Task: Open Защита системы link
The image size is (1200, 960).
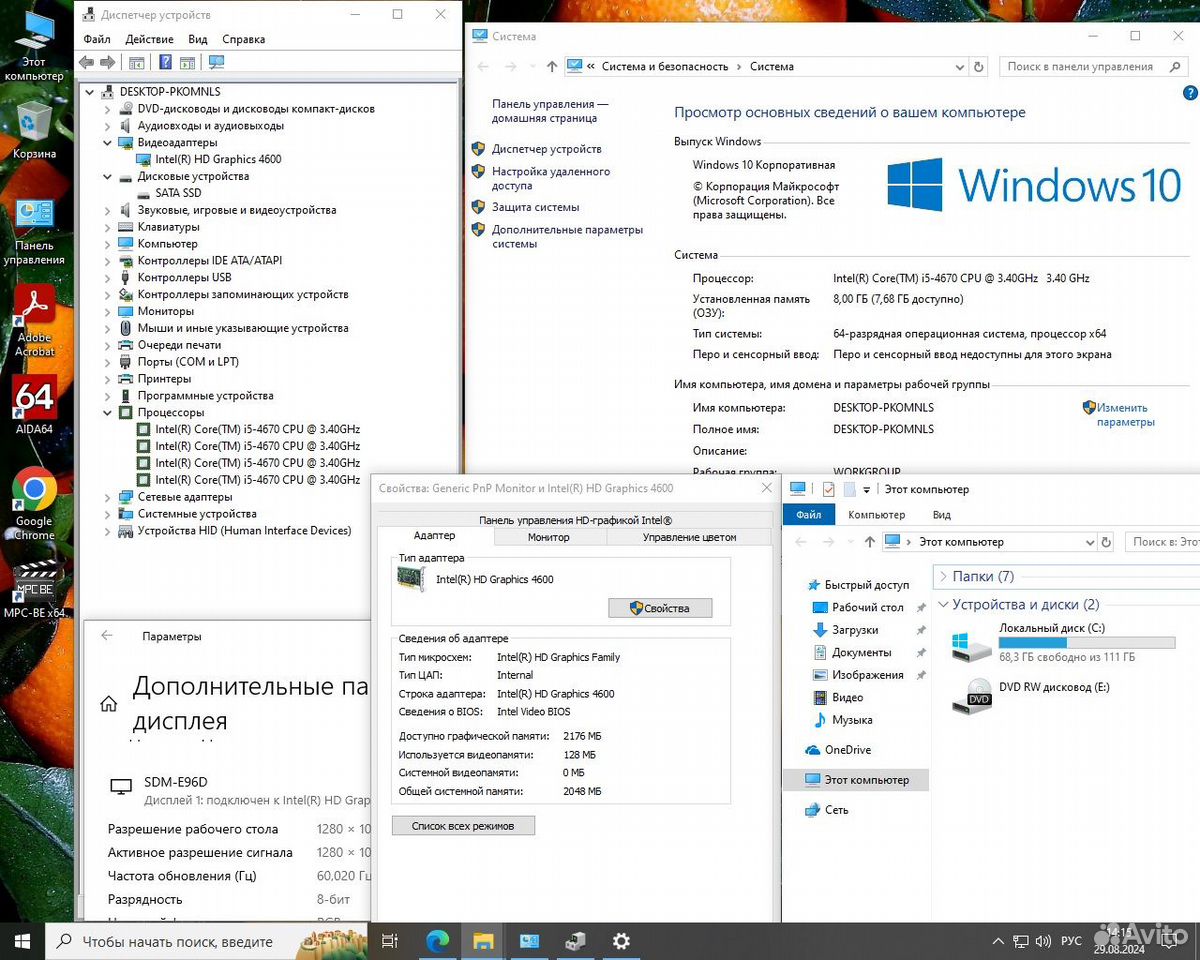Action: click(x=536, y=207)
